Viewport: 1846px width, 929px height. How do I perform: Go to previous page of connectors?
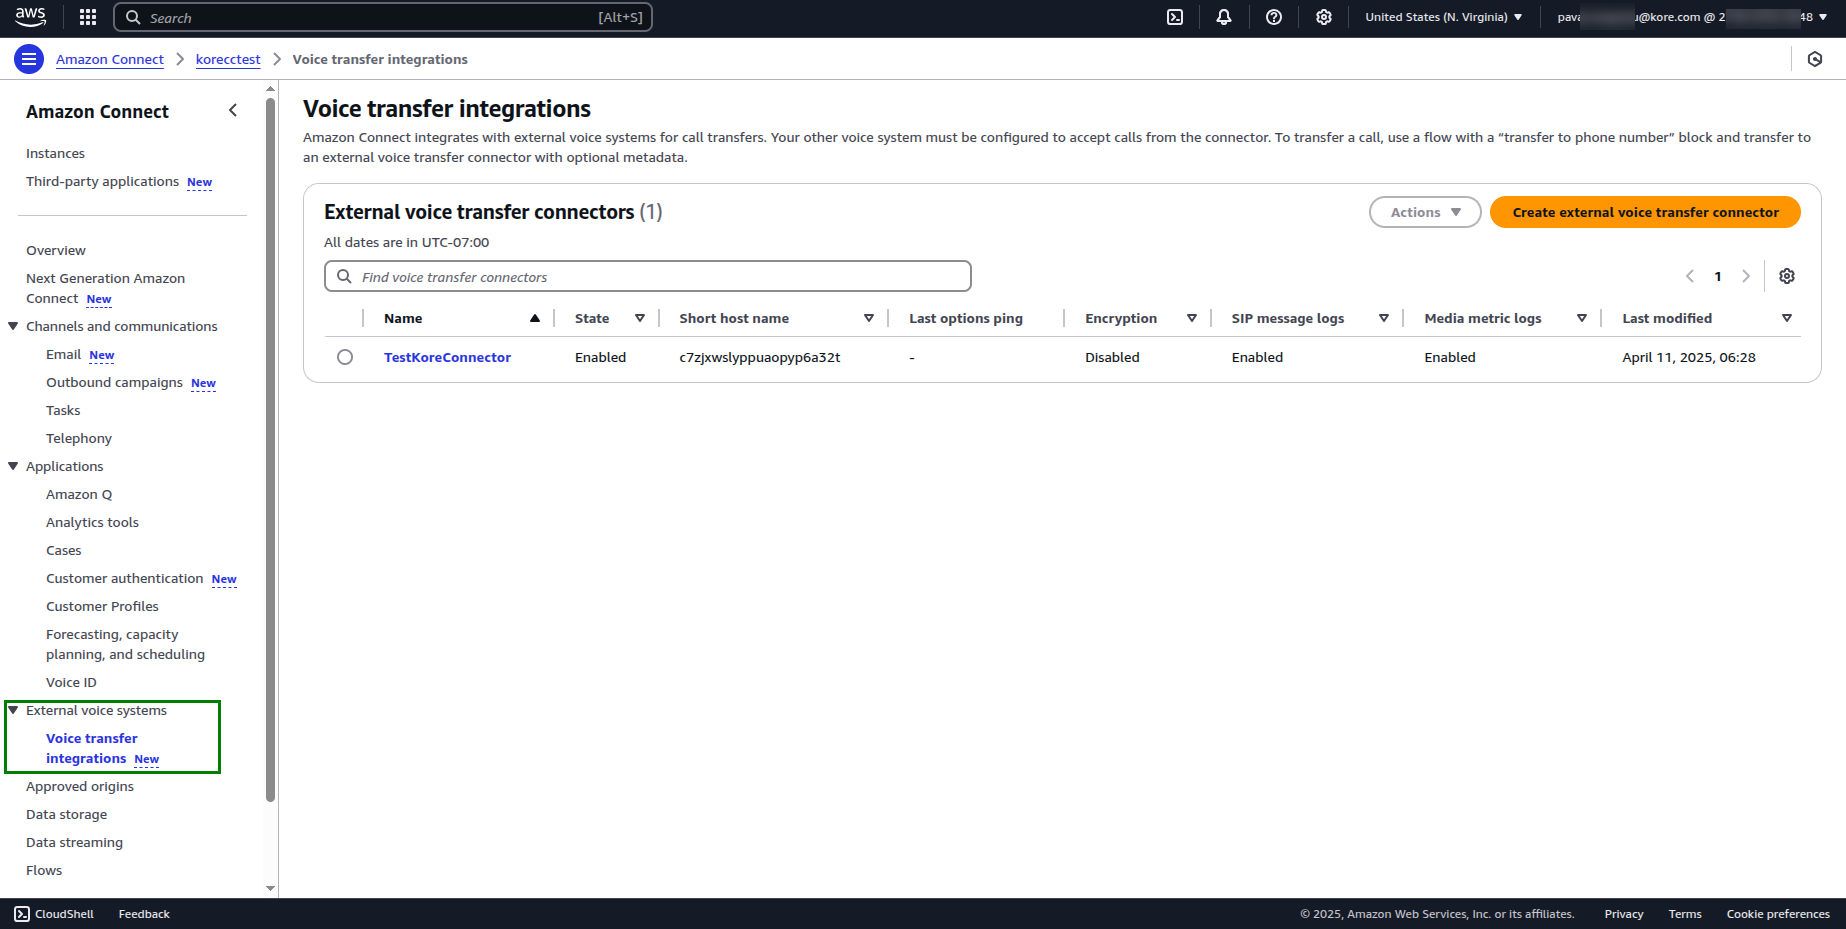(x=1690, y=276)
